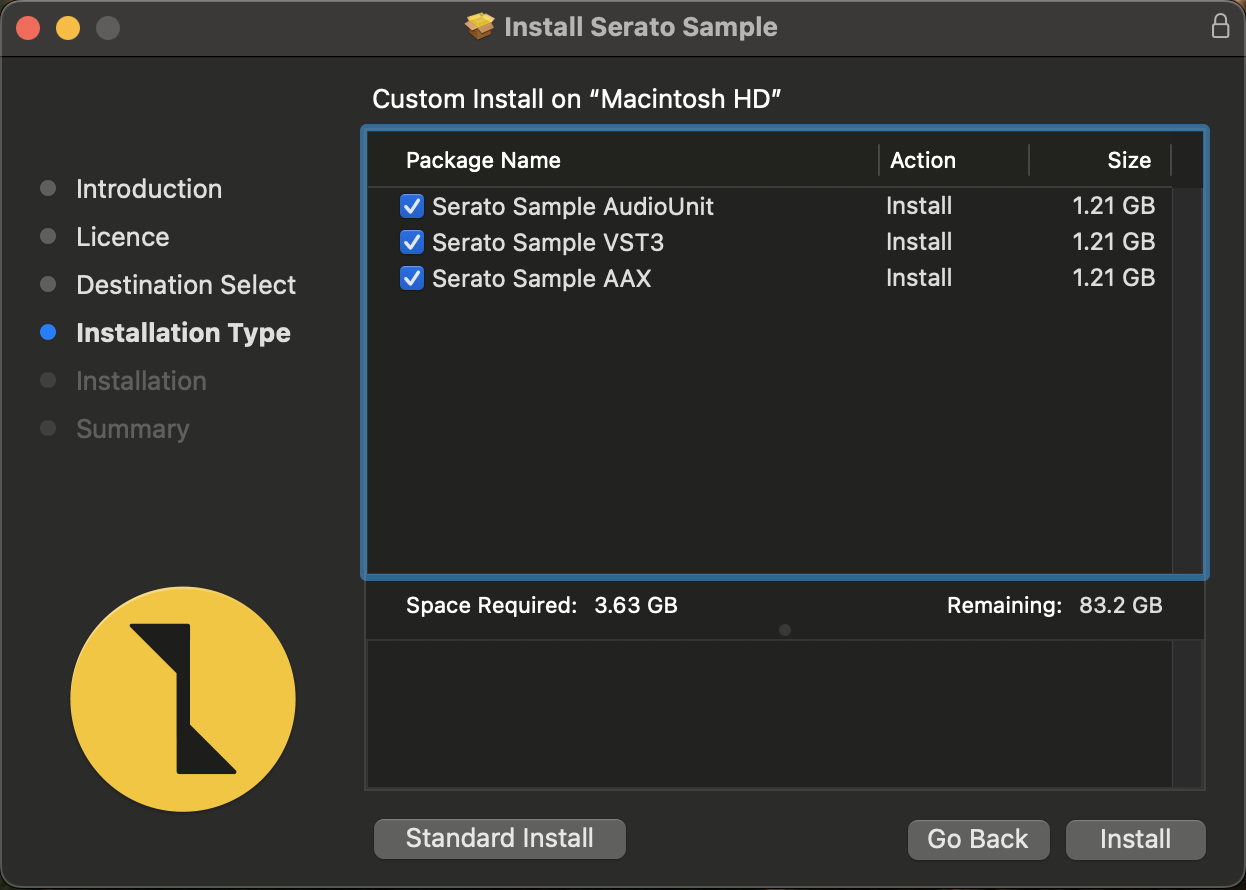The height and width of the screenshot is (890, 1246).
Task: Select the Installation Type step
Action: tap(183, 333)
